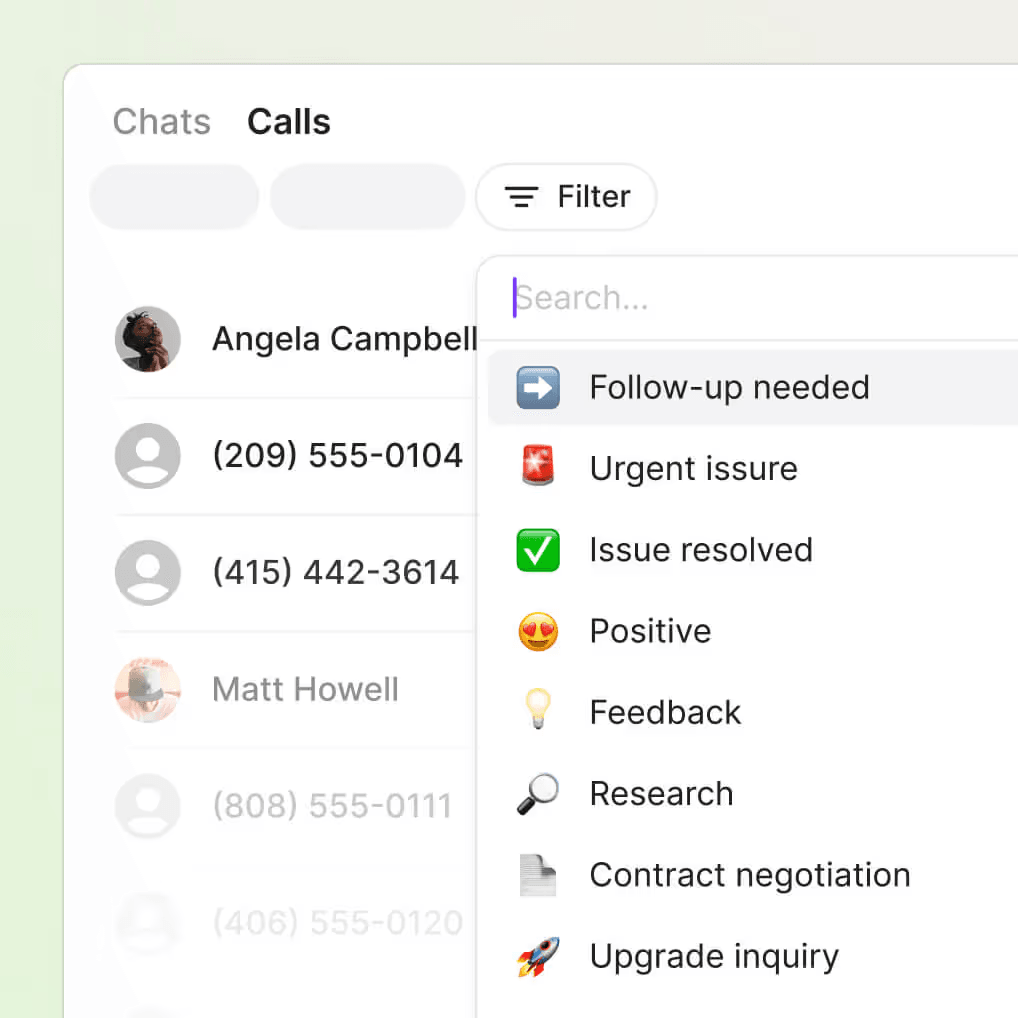Click the red siren emoji icon
The height and width of the screenshot is (1018, 1018).
[x=538, y=468]
